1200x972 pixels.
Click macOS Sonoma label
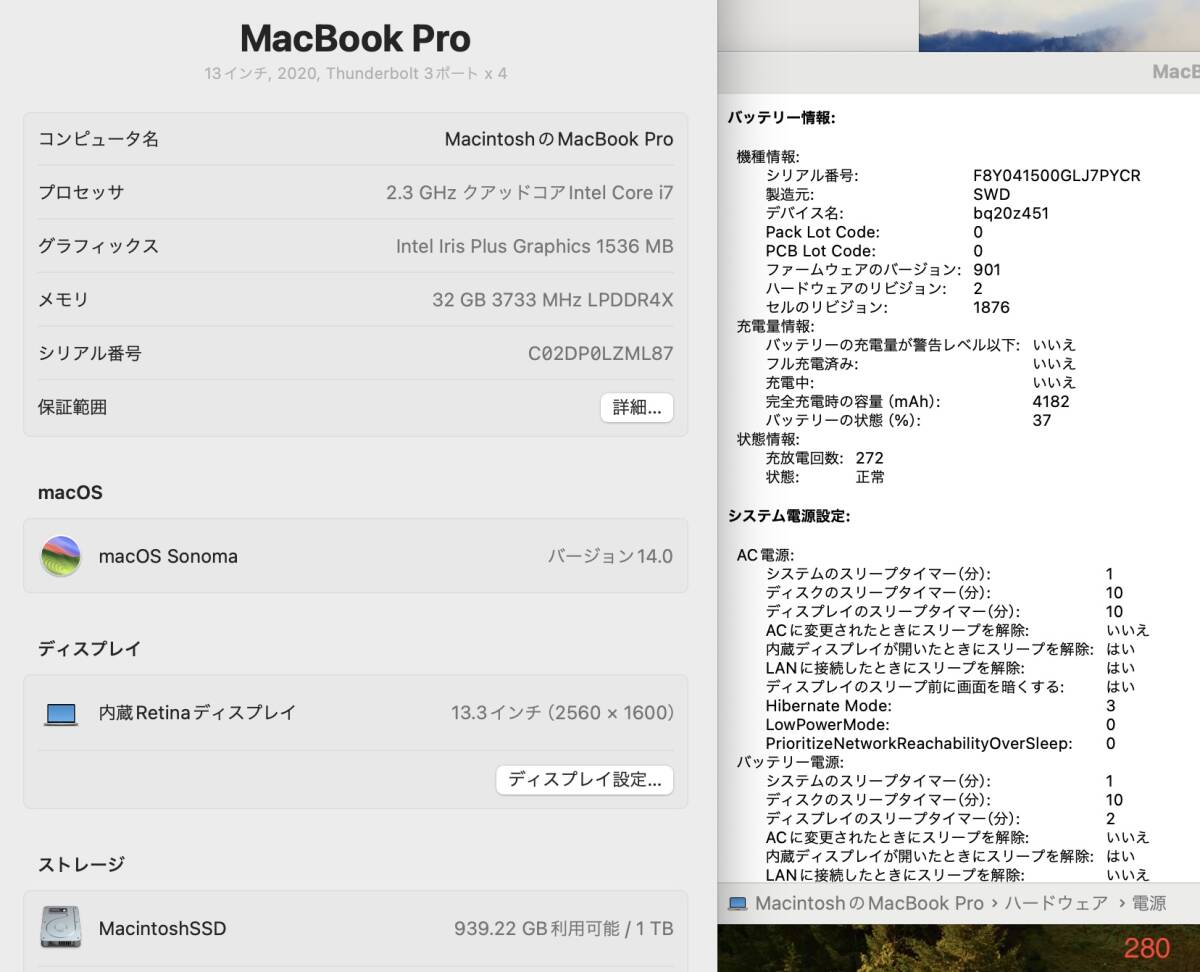click(168, 556)
